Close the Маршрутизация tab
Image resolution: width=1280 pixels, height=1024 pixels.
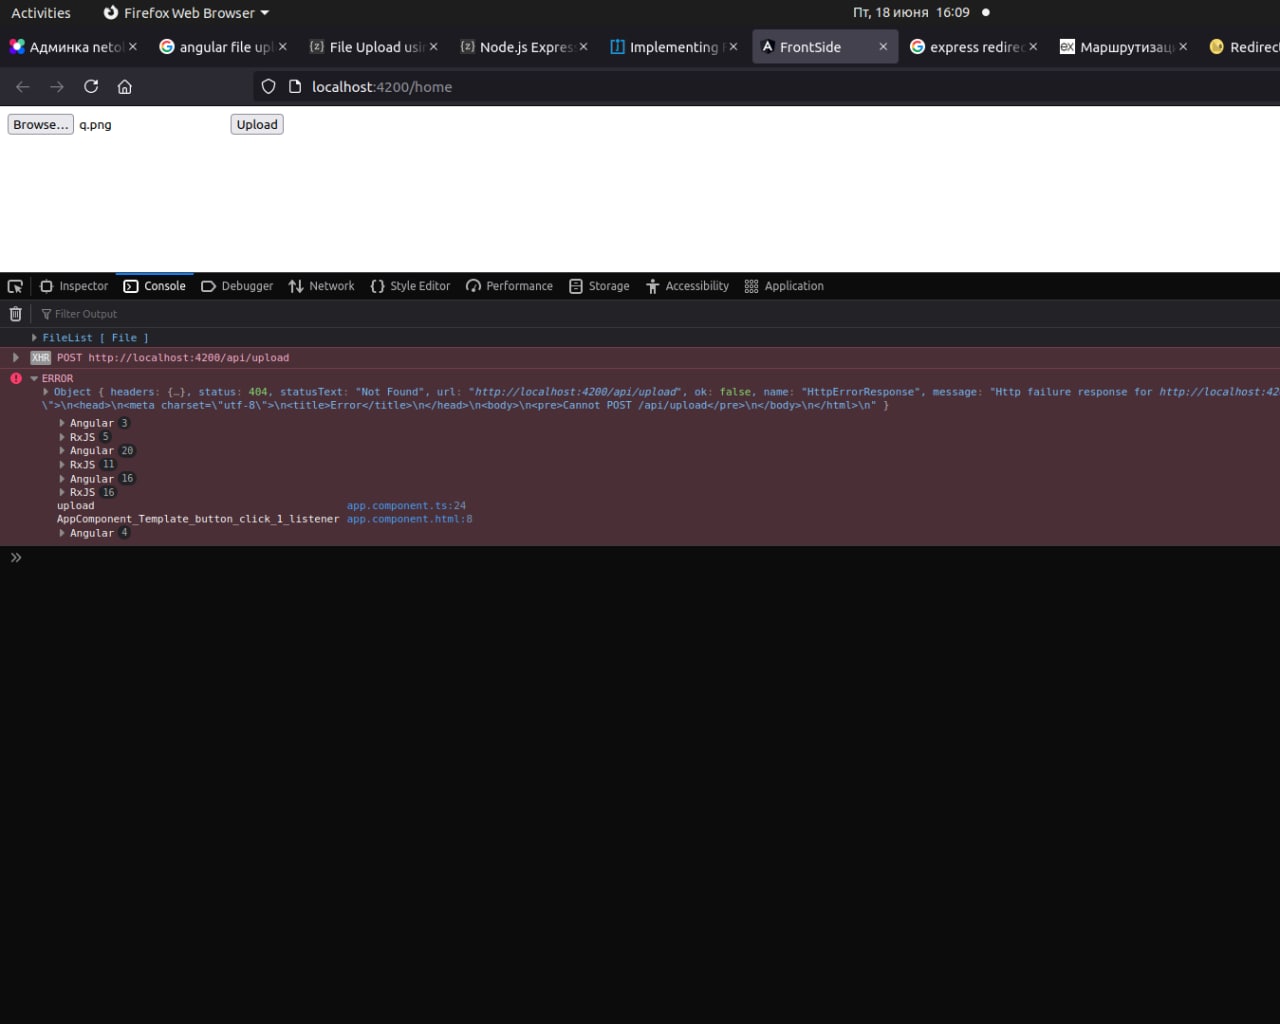click(x=1183, y=47)
